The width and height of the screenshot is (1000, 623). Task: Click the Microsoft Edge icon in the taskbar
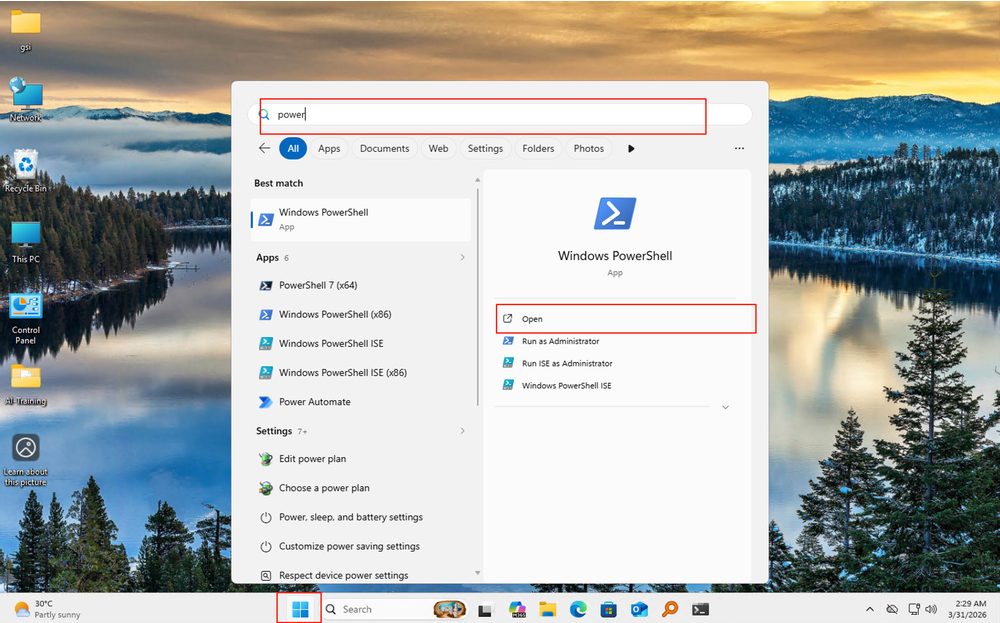578,609
